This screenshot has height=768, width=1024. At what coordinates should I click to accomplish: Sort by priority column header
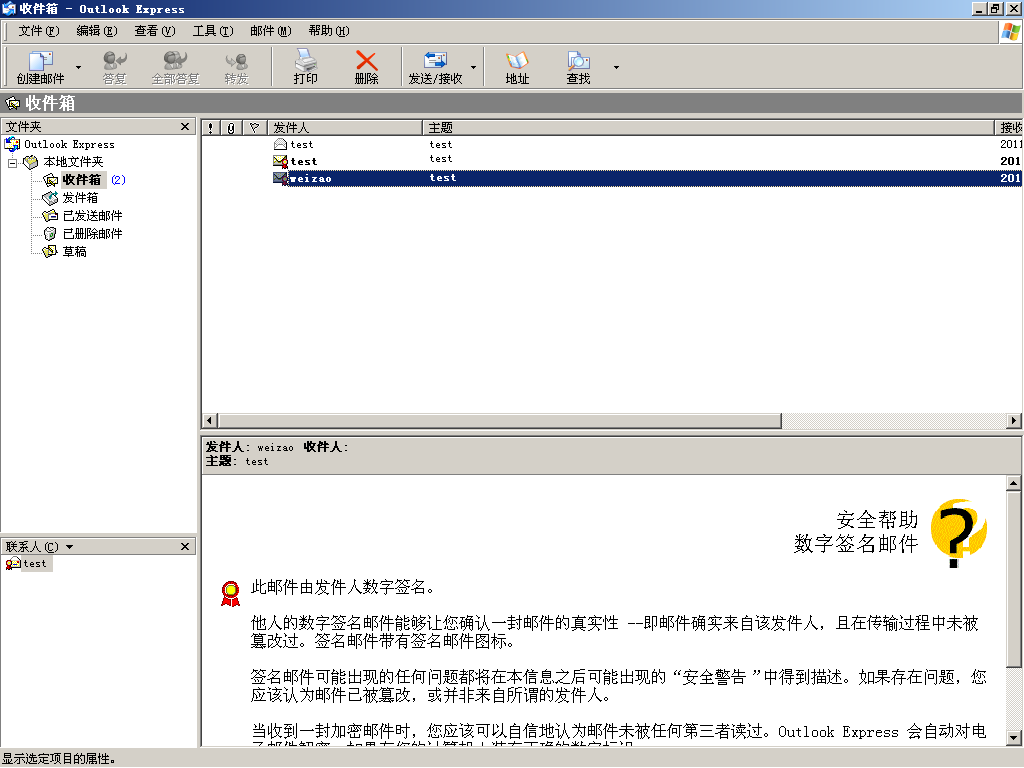coord(210,128)
